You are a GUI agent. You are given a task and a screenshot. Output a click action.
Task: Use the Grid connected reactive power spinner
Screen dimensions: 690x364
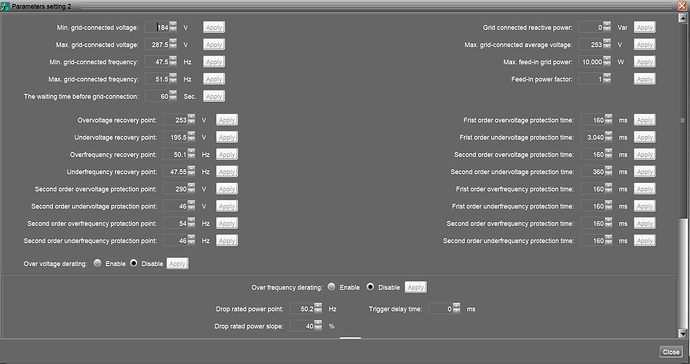coord(607,27)
